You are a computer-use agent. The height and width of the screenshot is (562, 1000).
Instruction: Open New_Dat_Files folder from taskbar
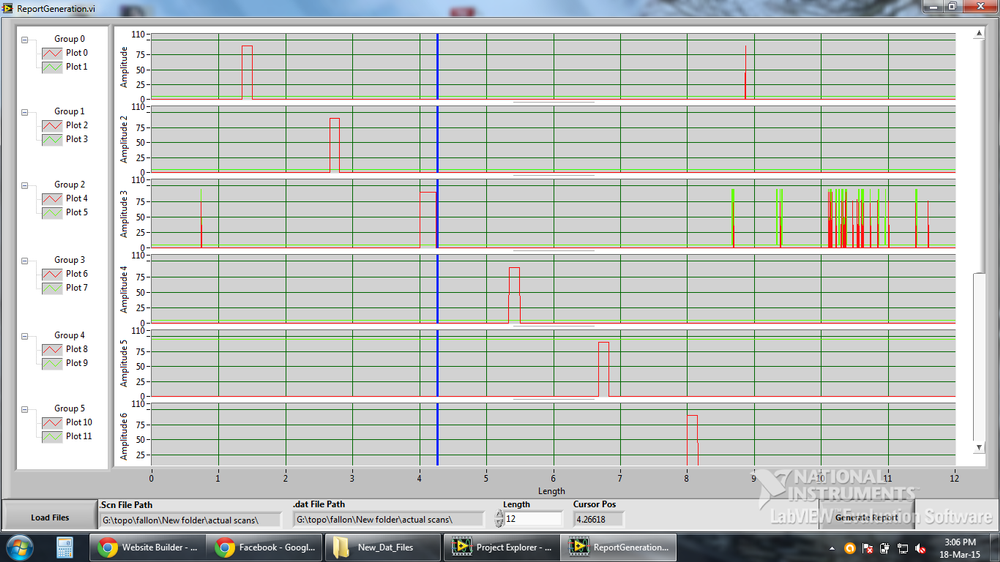(383, 547)
